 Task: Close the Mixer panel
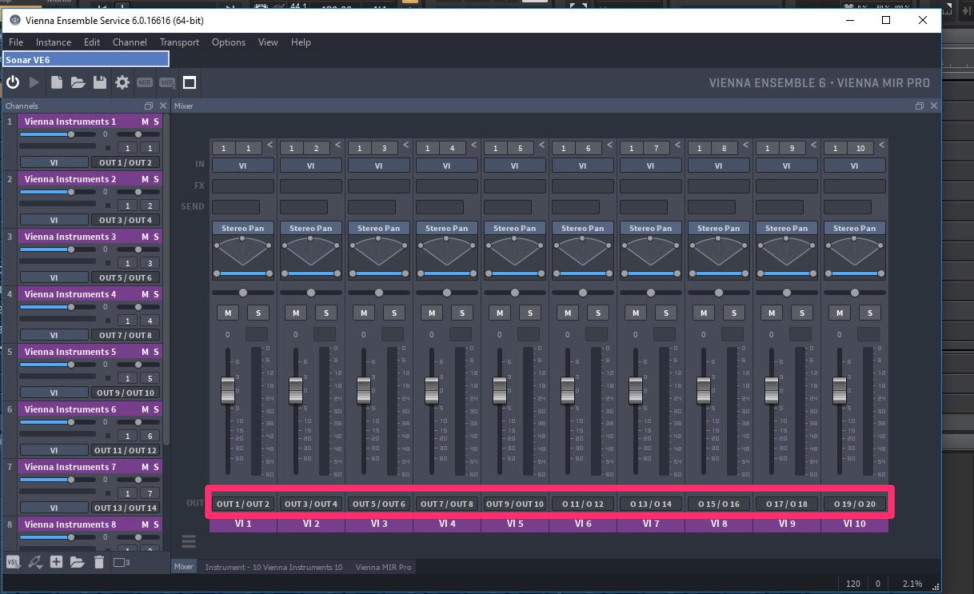point(934,106)
